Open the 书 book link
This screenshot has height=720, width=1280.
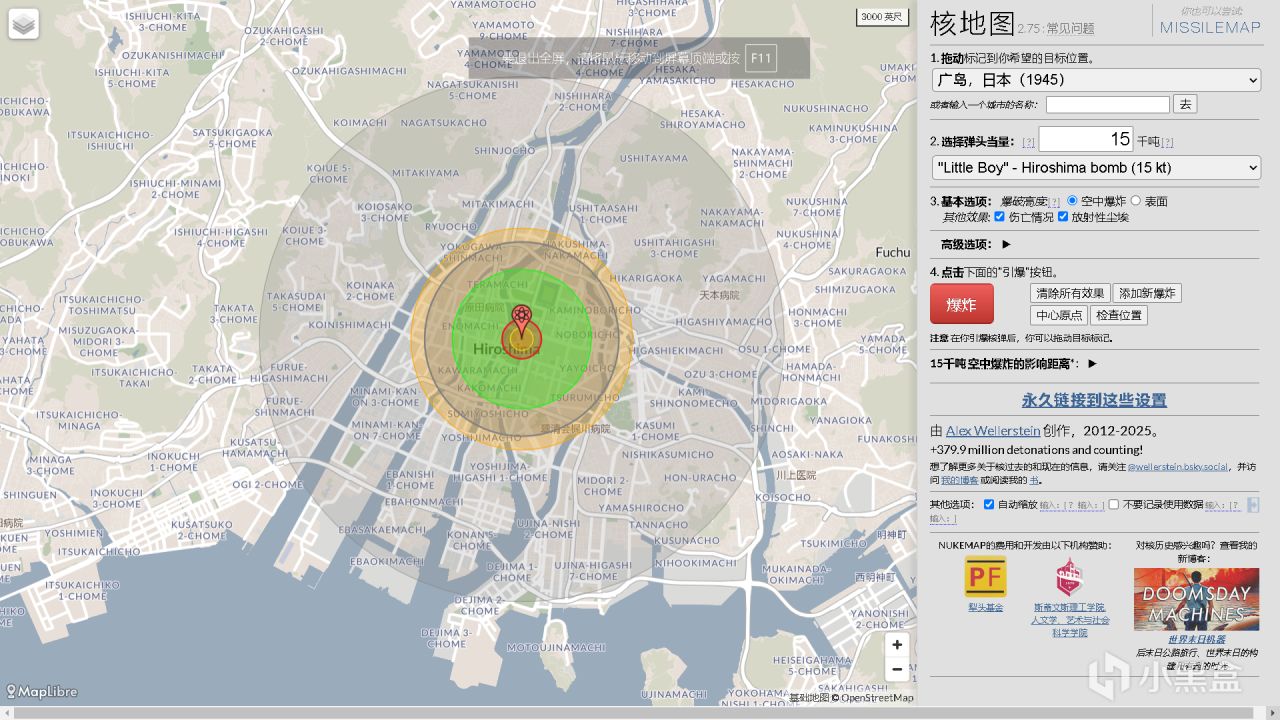coord(1035,480)
